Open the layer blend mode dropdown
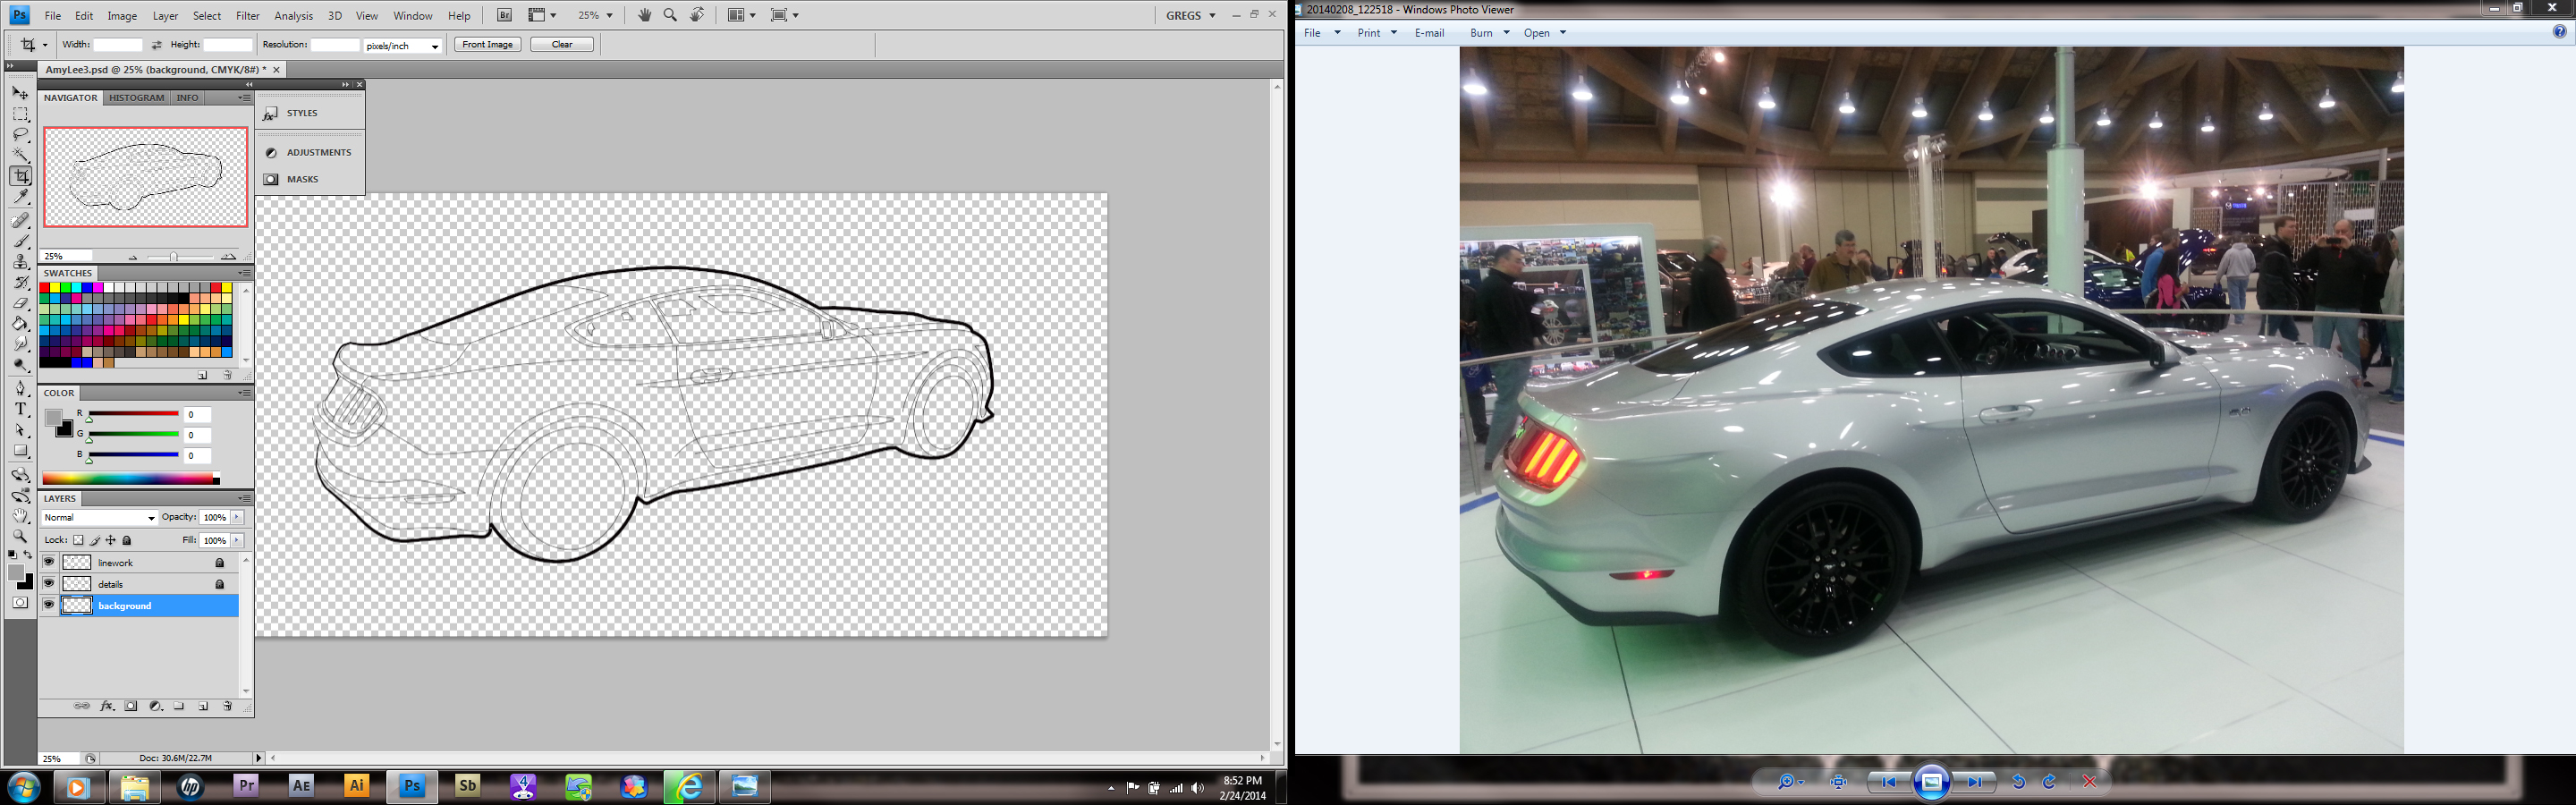The height and width of the screenshot is (805, 2576). [x=99, y=518]
